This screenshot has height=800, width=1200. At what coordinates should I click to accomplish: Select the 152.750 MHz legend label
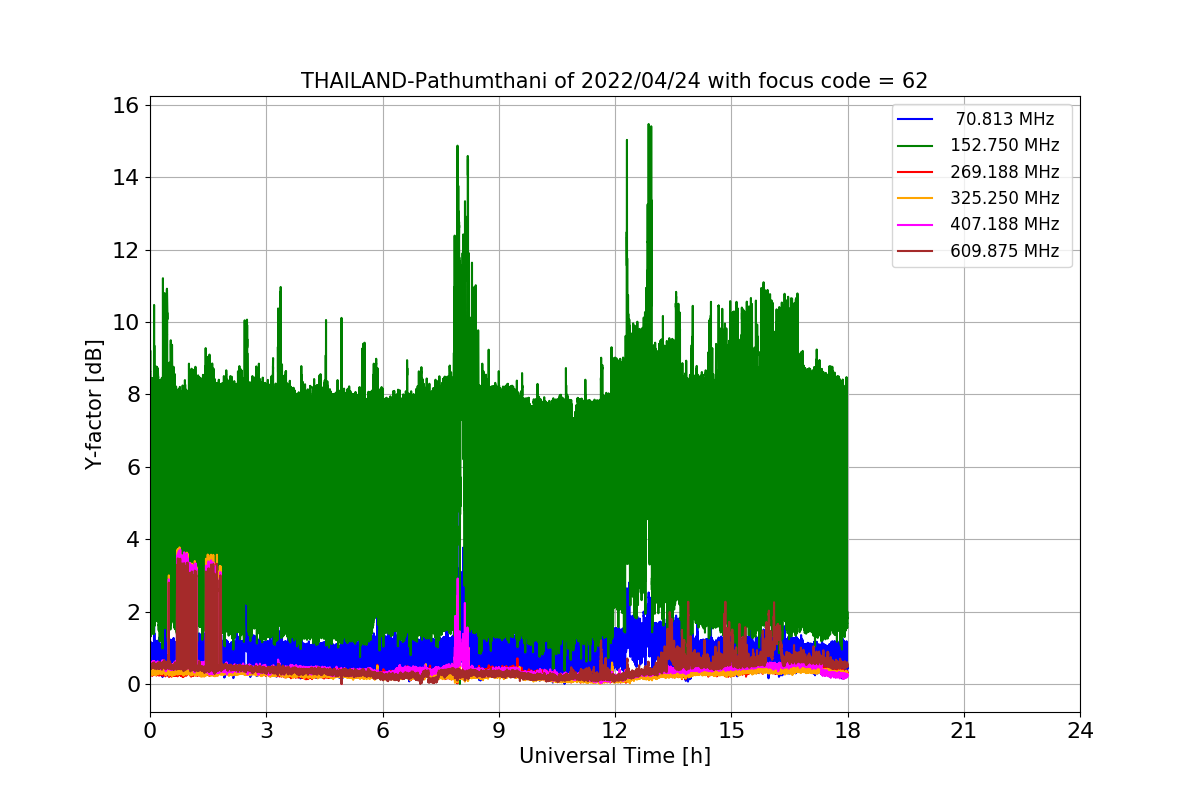(x=1005, y=145)
